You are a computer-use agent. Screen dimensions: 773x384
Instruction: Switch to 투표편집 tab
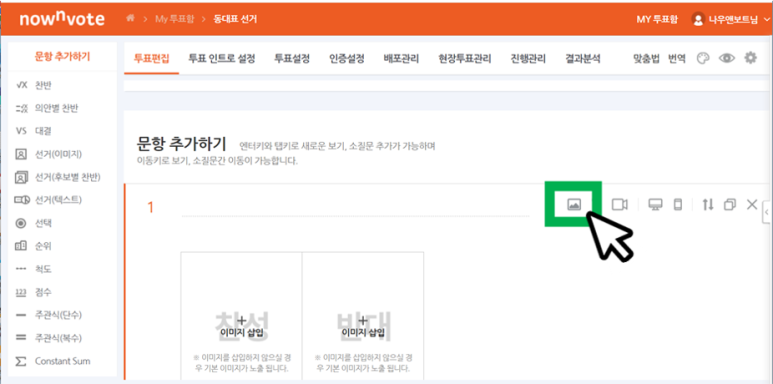(x=151, y=59)
